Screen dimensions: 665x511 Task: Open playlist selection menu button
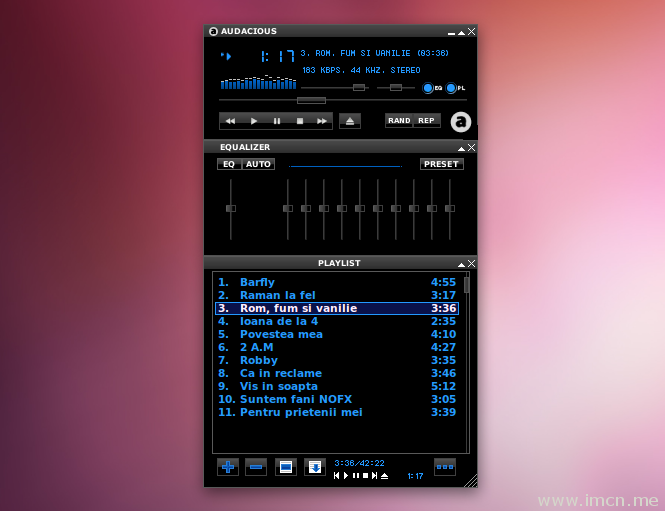point(286,467)
